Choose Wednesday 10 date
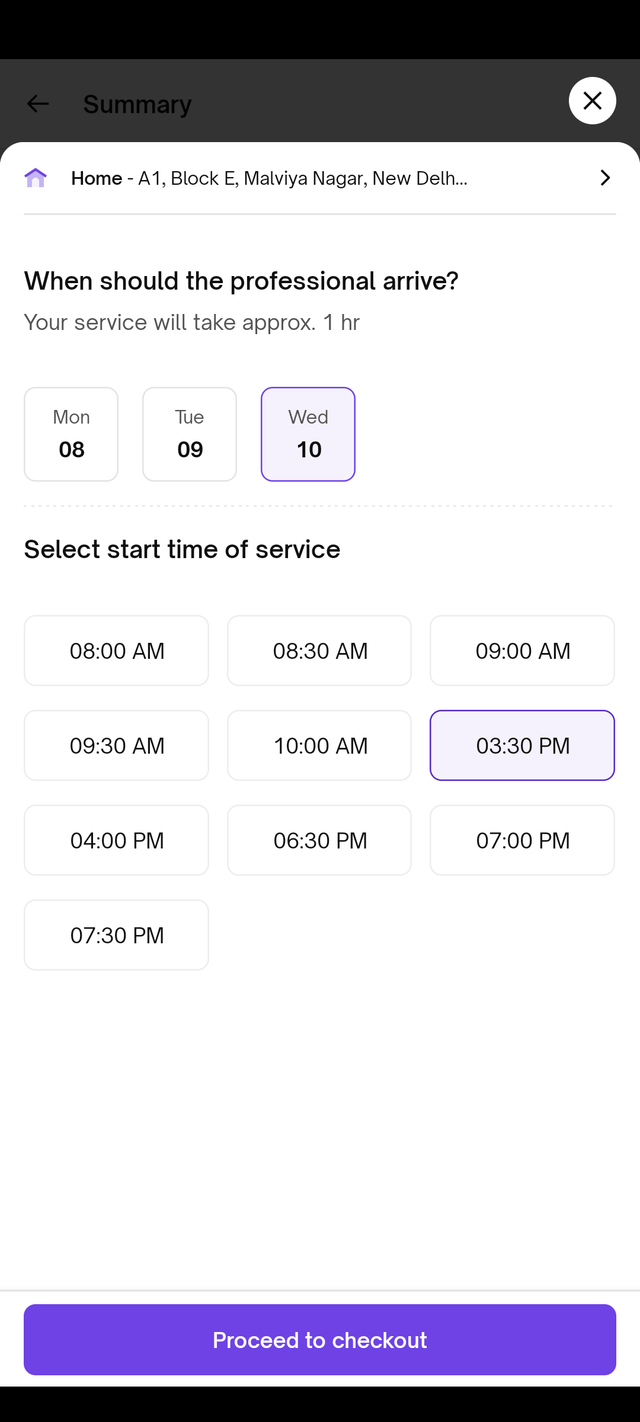Viewport: 640px width, 1422px height. pyautogui.click(x=308, y=434)
